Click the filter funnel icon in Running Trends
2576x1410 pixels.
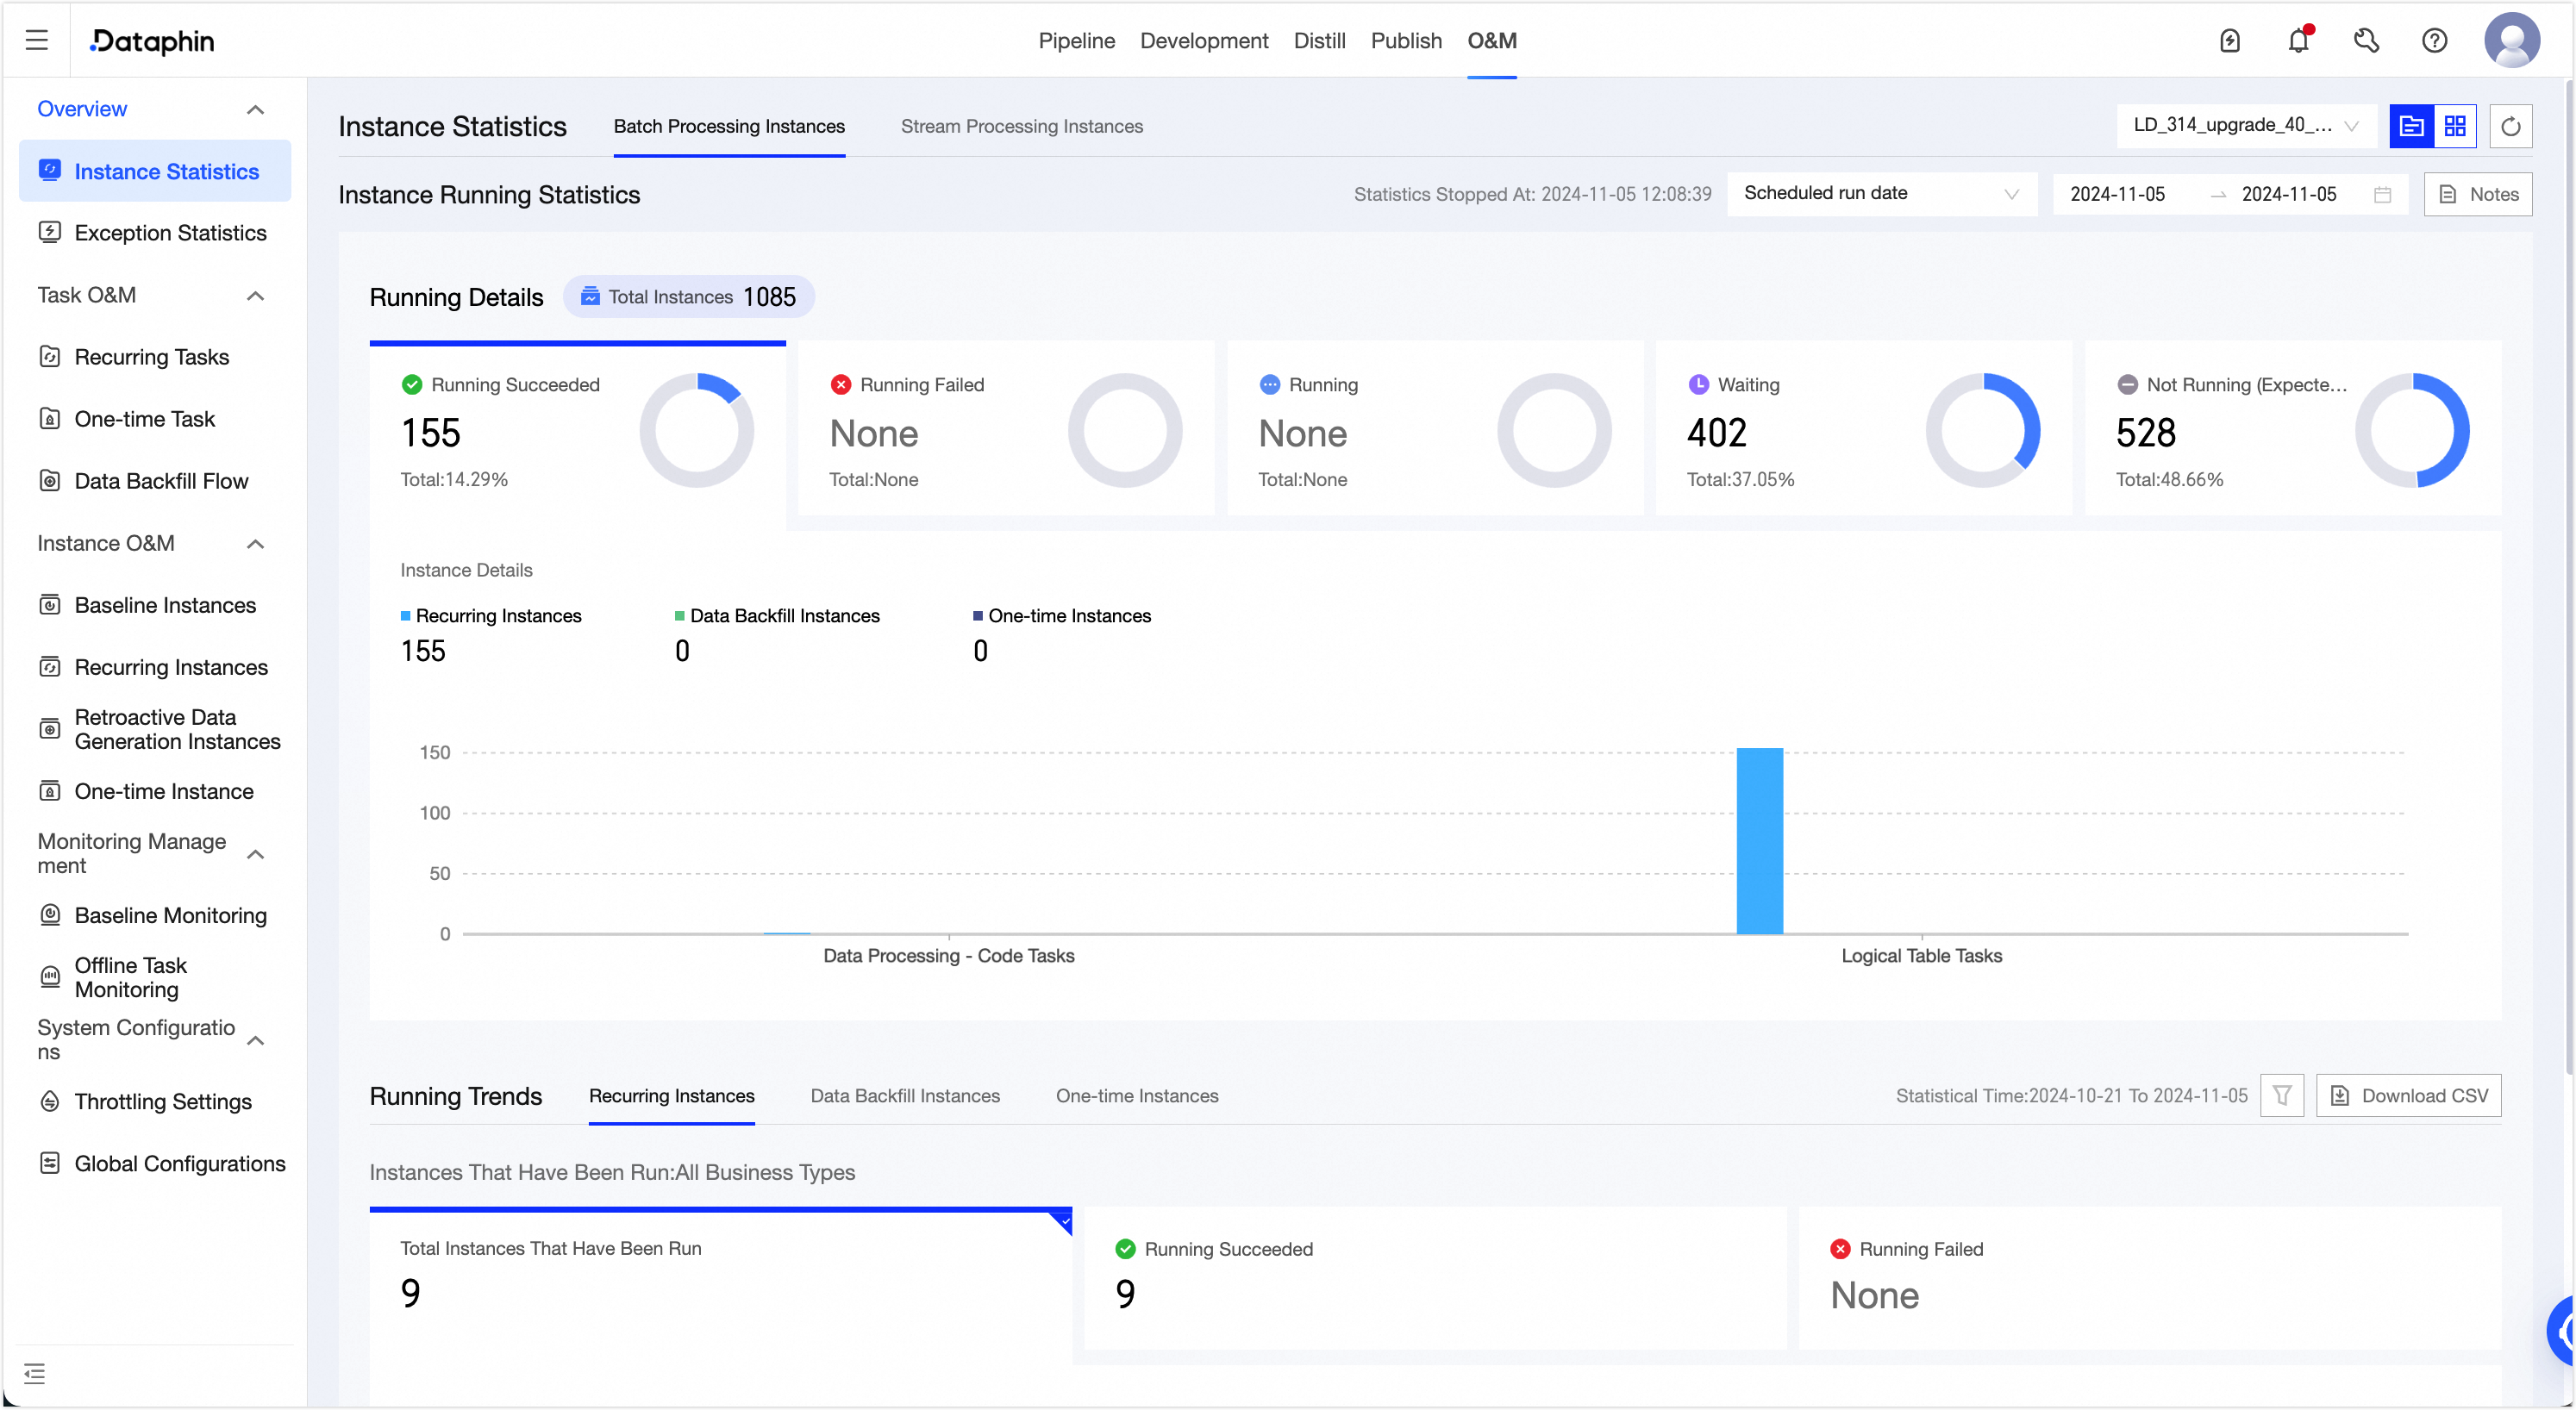(2282, 1096)
